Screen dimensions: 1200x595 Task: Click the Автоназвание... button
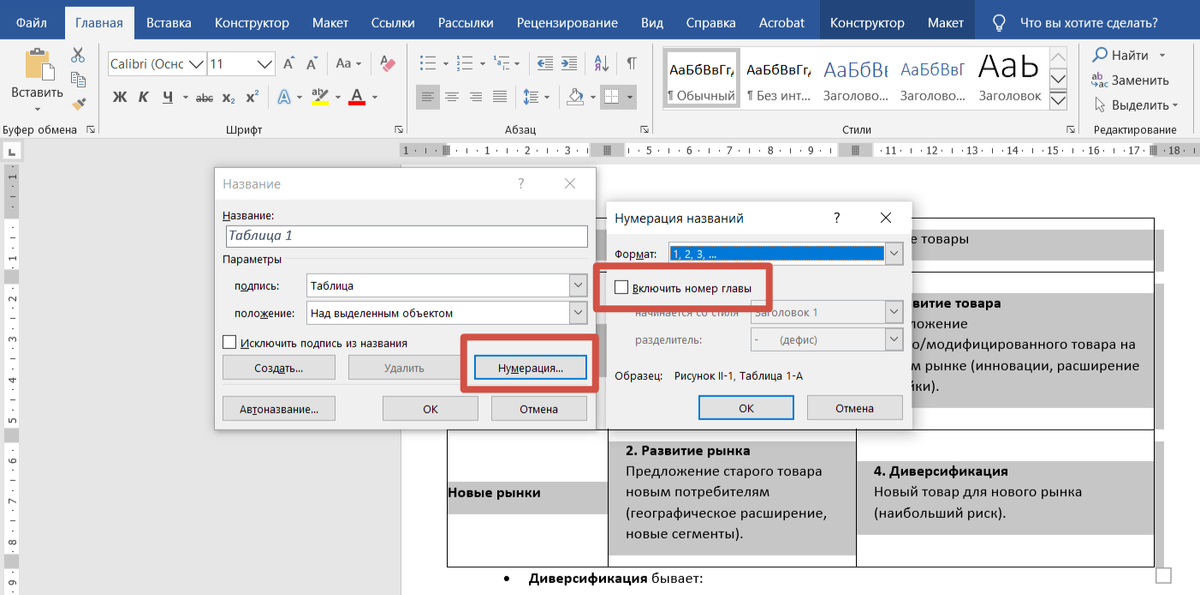279,408
